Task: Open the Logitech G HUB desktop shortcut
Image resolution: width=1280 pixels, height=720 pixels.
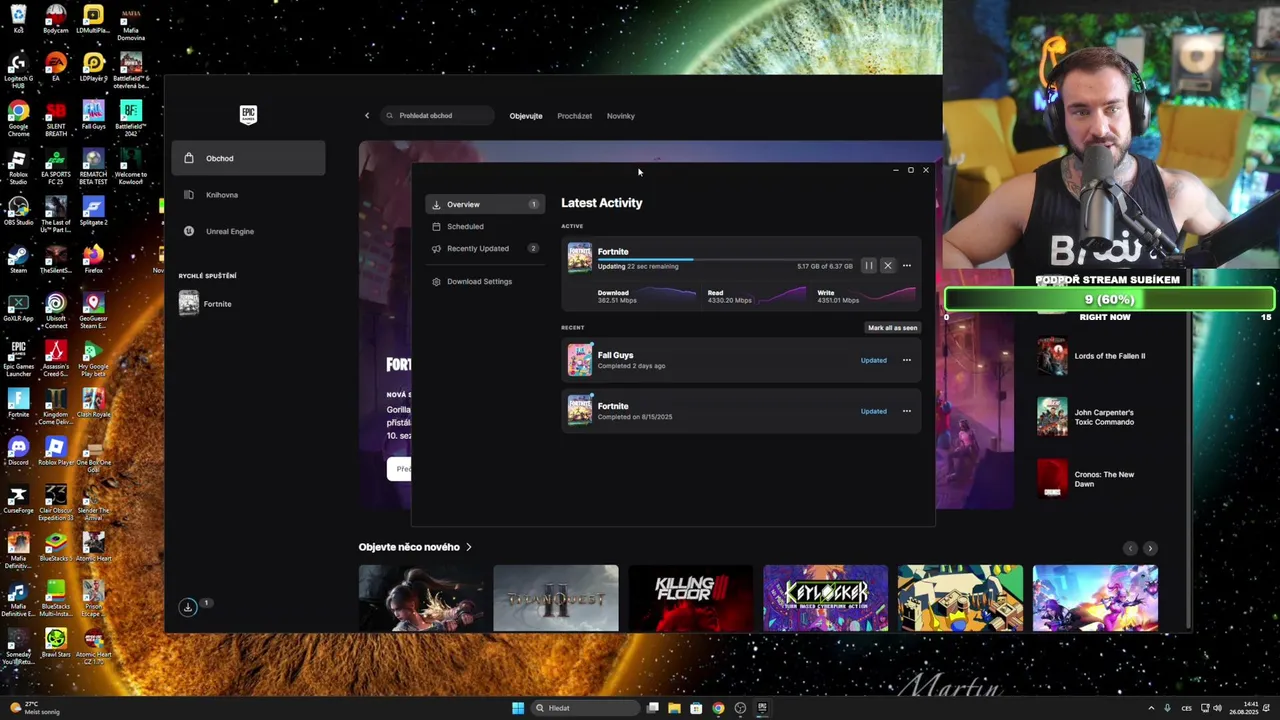Action: [18, 70]
